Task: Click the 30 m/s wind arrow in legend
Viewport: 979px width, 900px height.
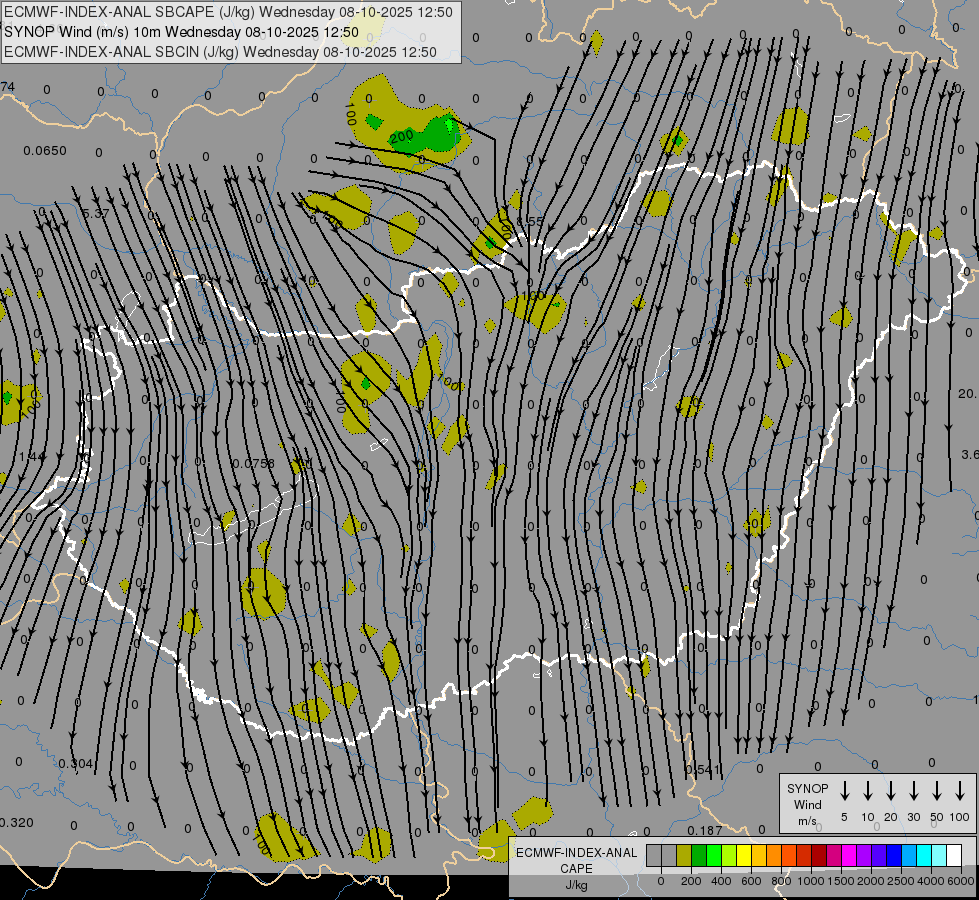Action: [914, 791]
